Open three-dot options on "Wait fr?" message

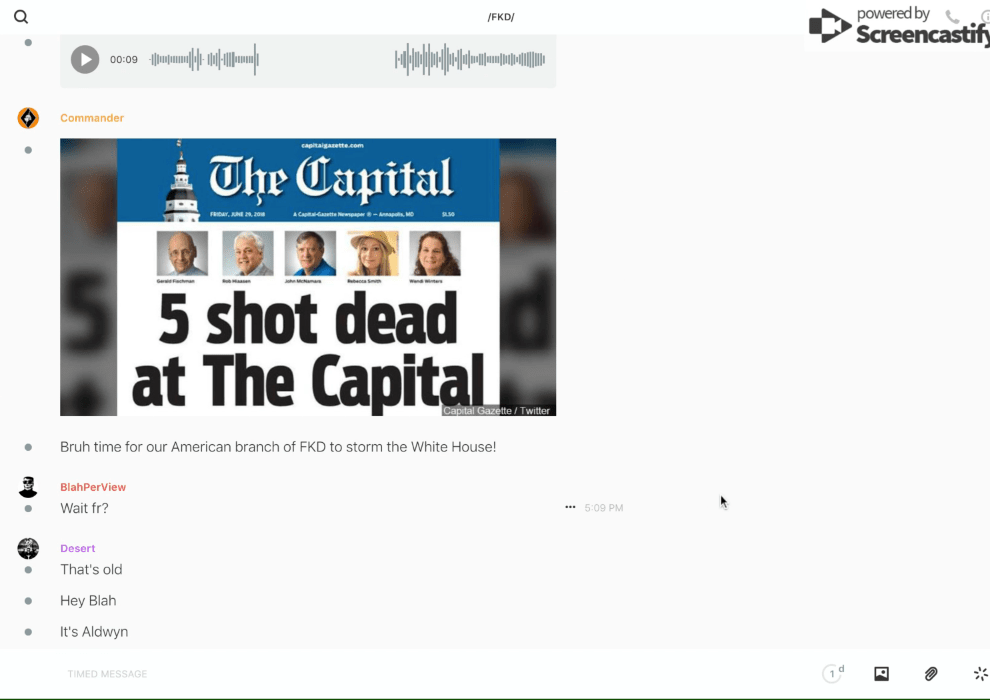570,507
